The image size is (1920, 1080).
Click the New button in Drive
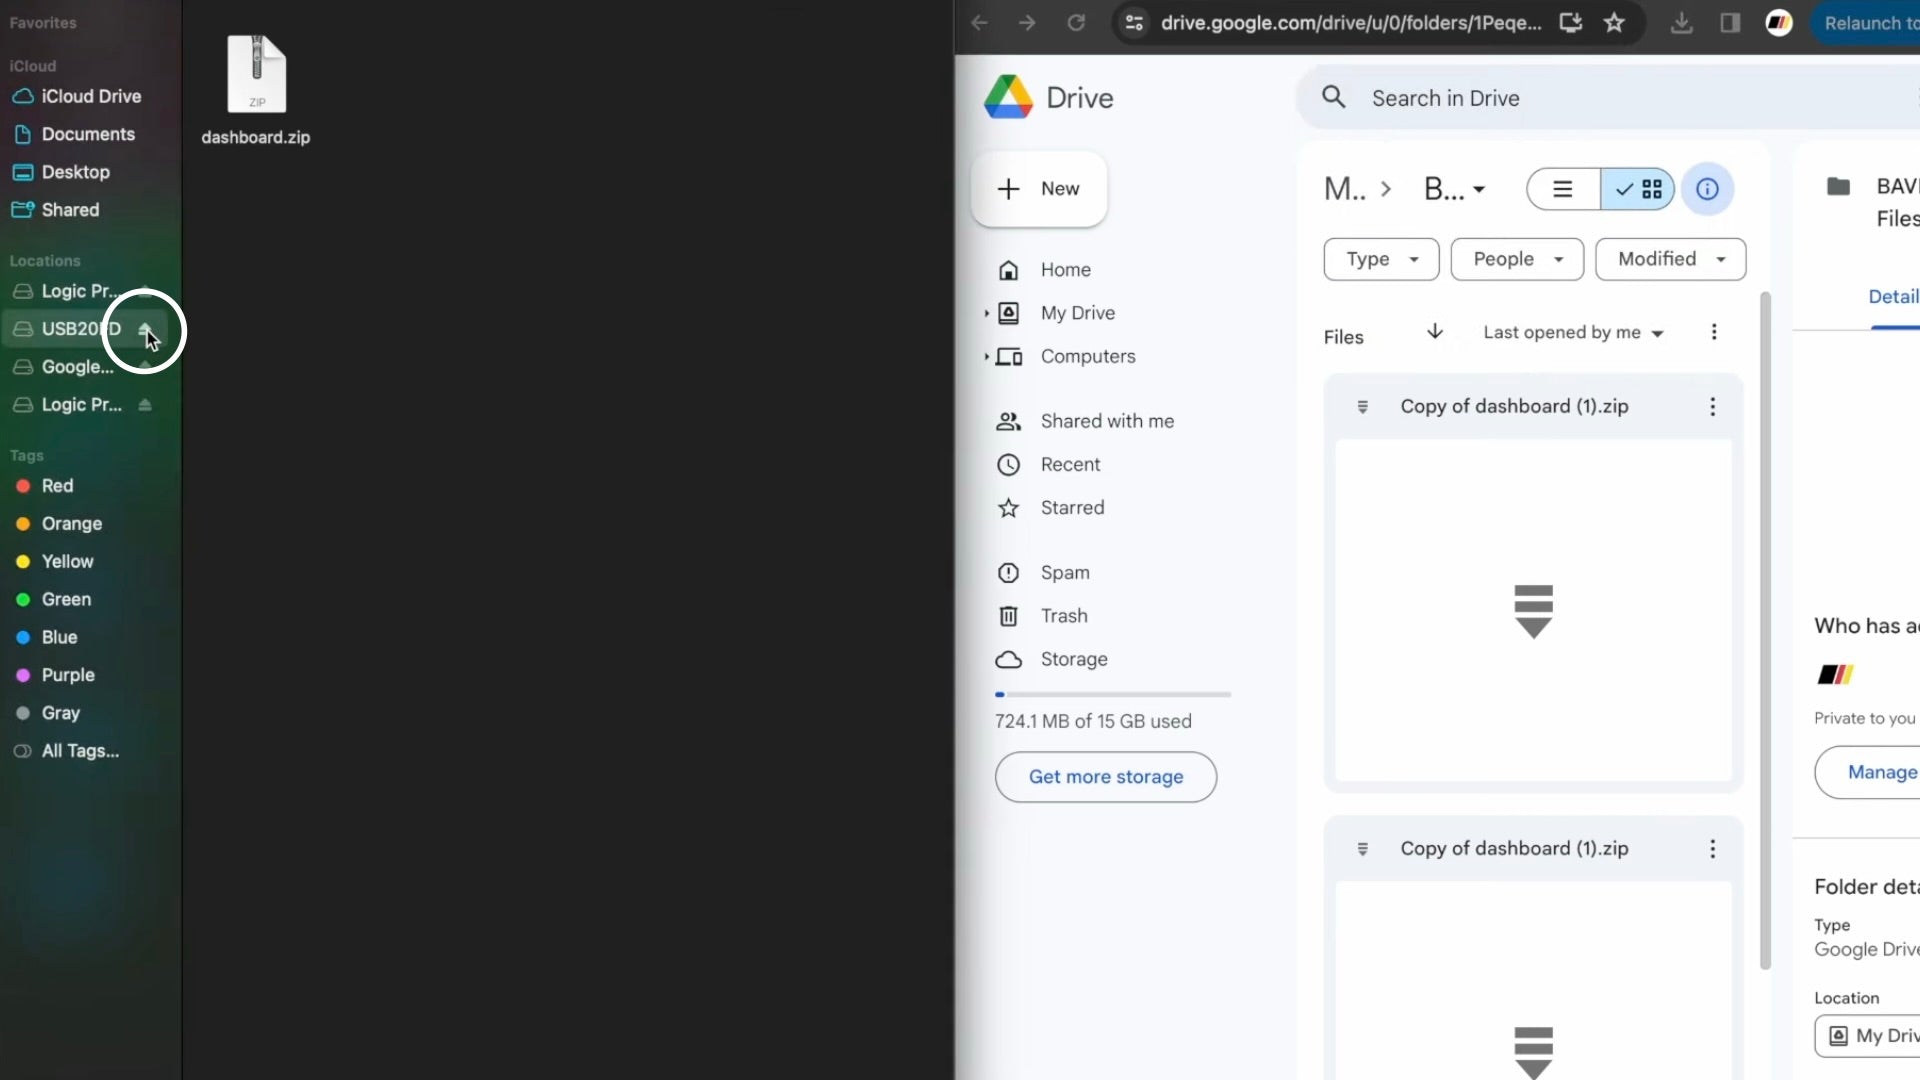point(1039,189)
